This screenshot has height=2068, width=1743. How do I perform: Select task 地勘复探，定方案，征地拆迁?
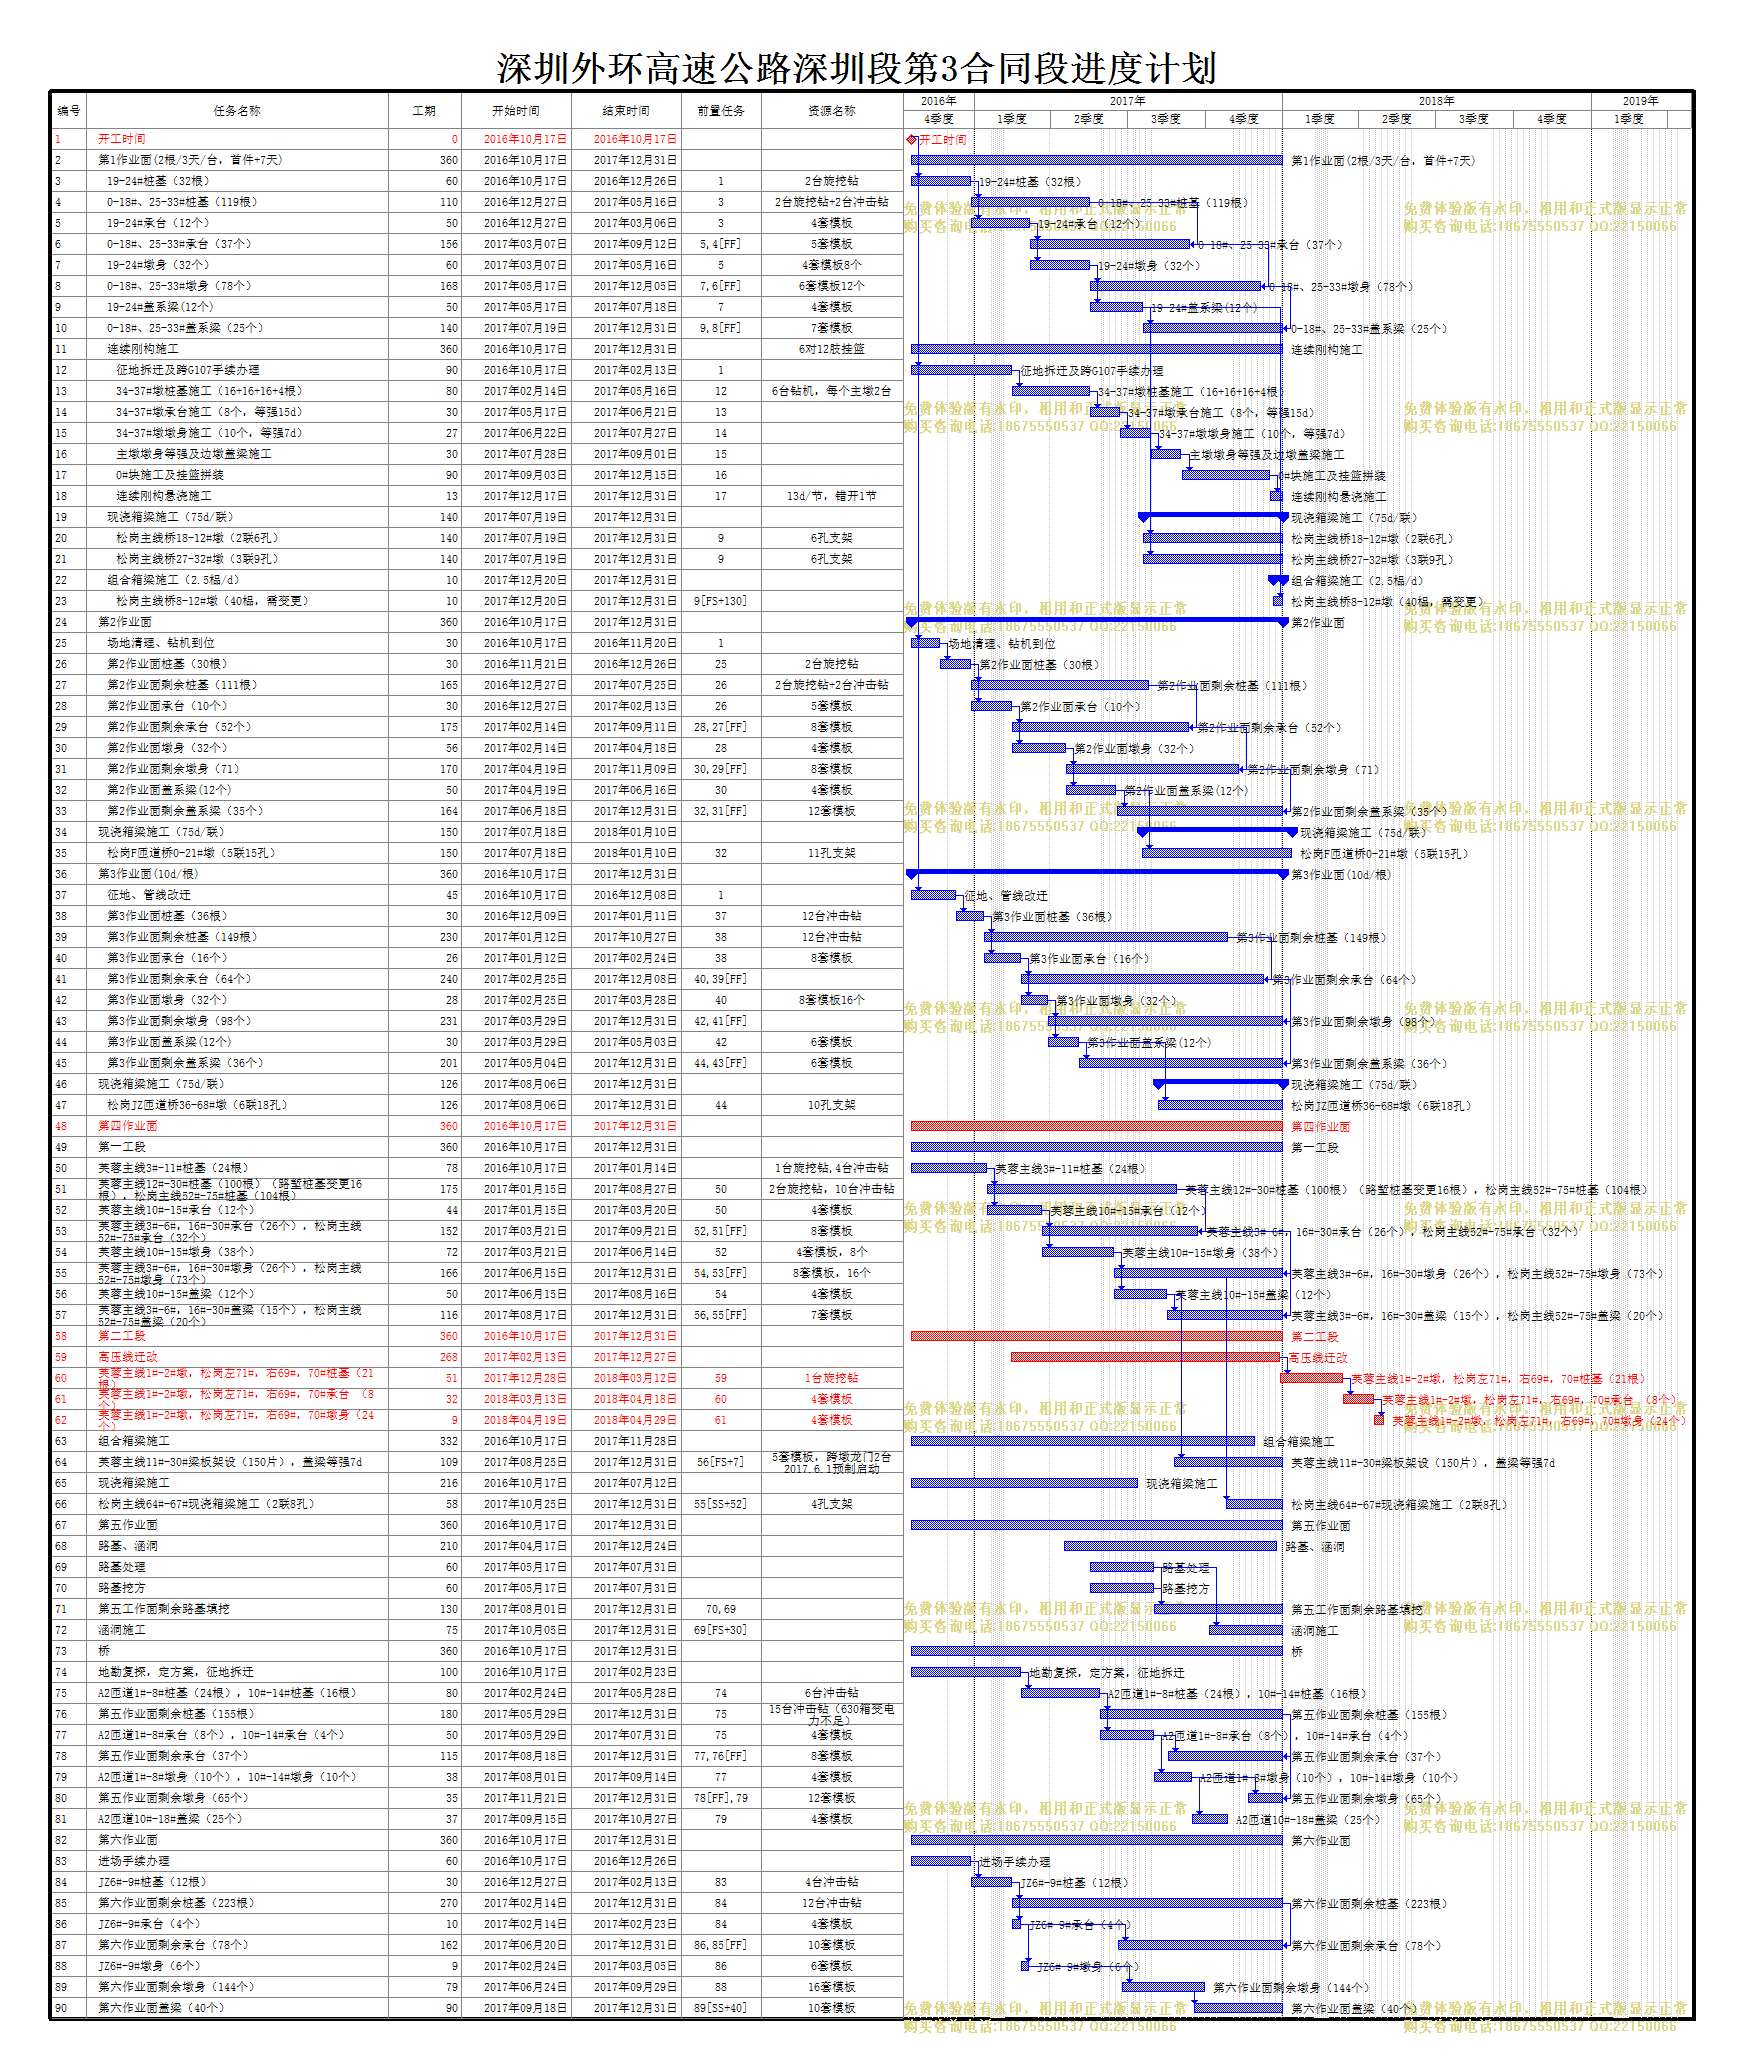[x=176, y=1672]
